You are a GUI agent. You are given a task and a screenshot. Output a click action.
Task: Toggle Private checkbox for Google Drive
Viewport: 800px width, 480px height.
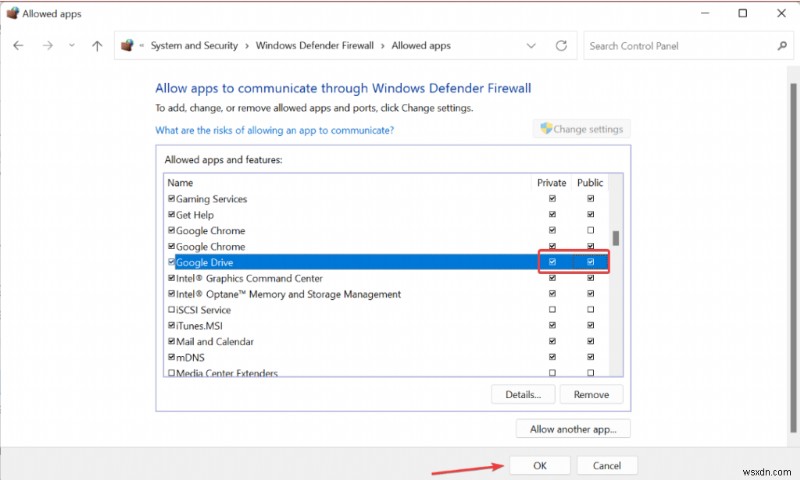[552, 263]
